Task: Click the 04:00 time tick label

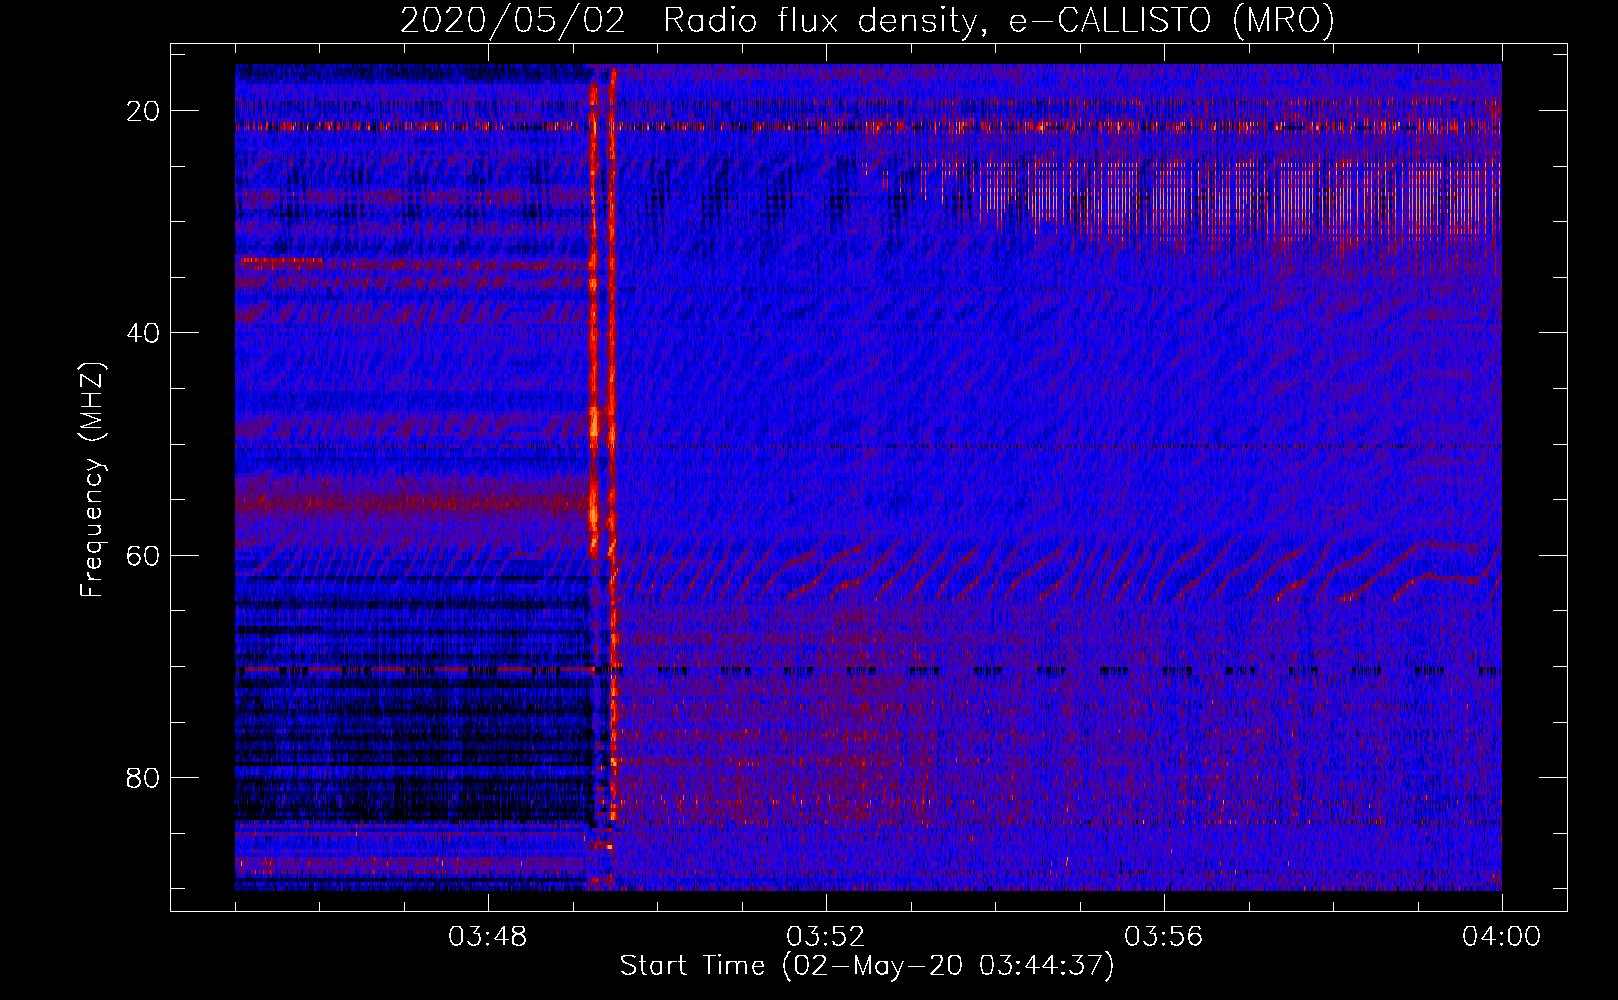Action: pos(1501,937)
